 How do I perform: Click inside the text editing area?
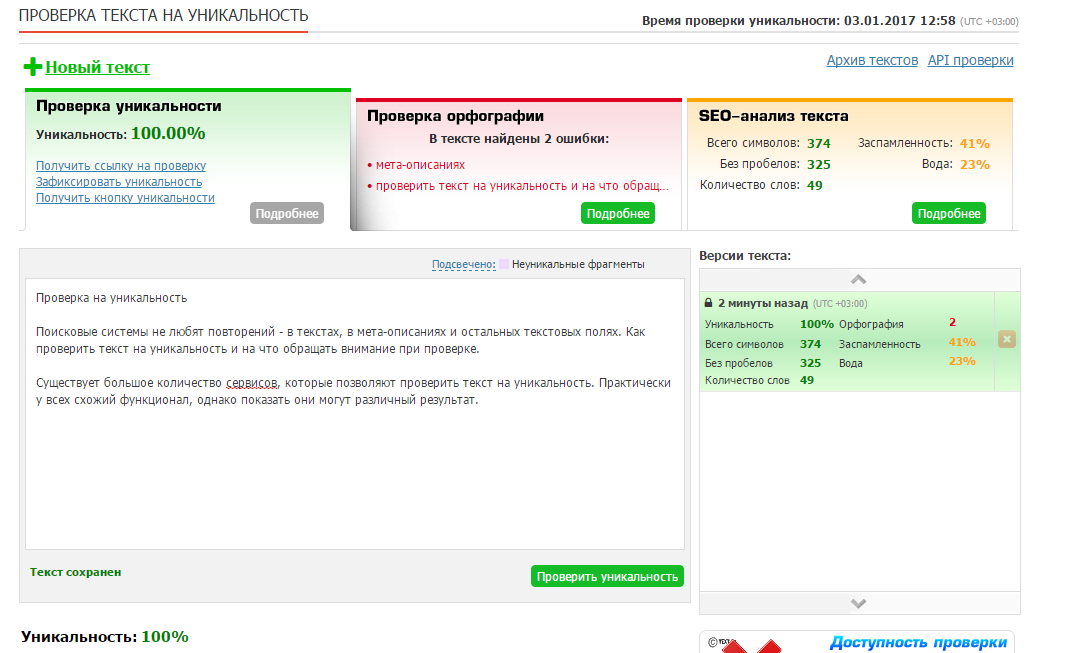(354, 470)
